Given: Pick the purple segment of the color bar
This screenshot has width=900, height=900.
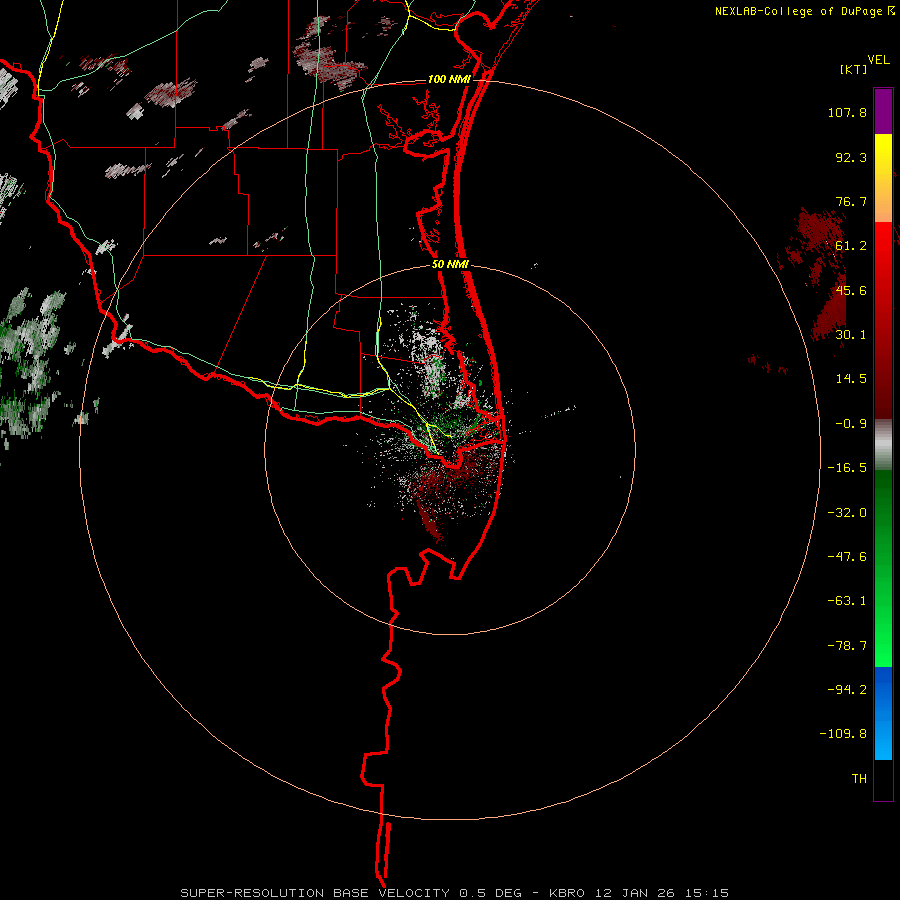Looking at the screenshot, I should click(883, 111).
